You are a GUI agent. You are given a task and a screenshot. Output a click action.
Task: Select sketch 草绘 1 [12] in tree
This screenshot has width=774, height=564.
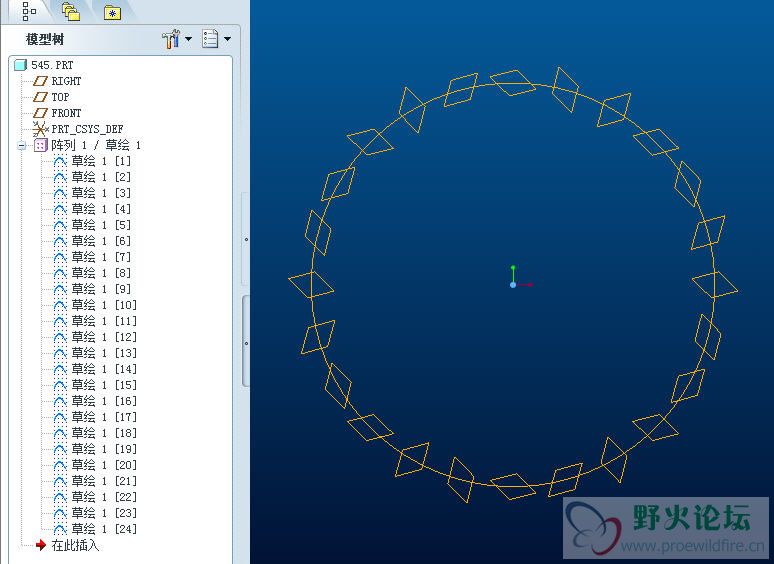point(103,337)
